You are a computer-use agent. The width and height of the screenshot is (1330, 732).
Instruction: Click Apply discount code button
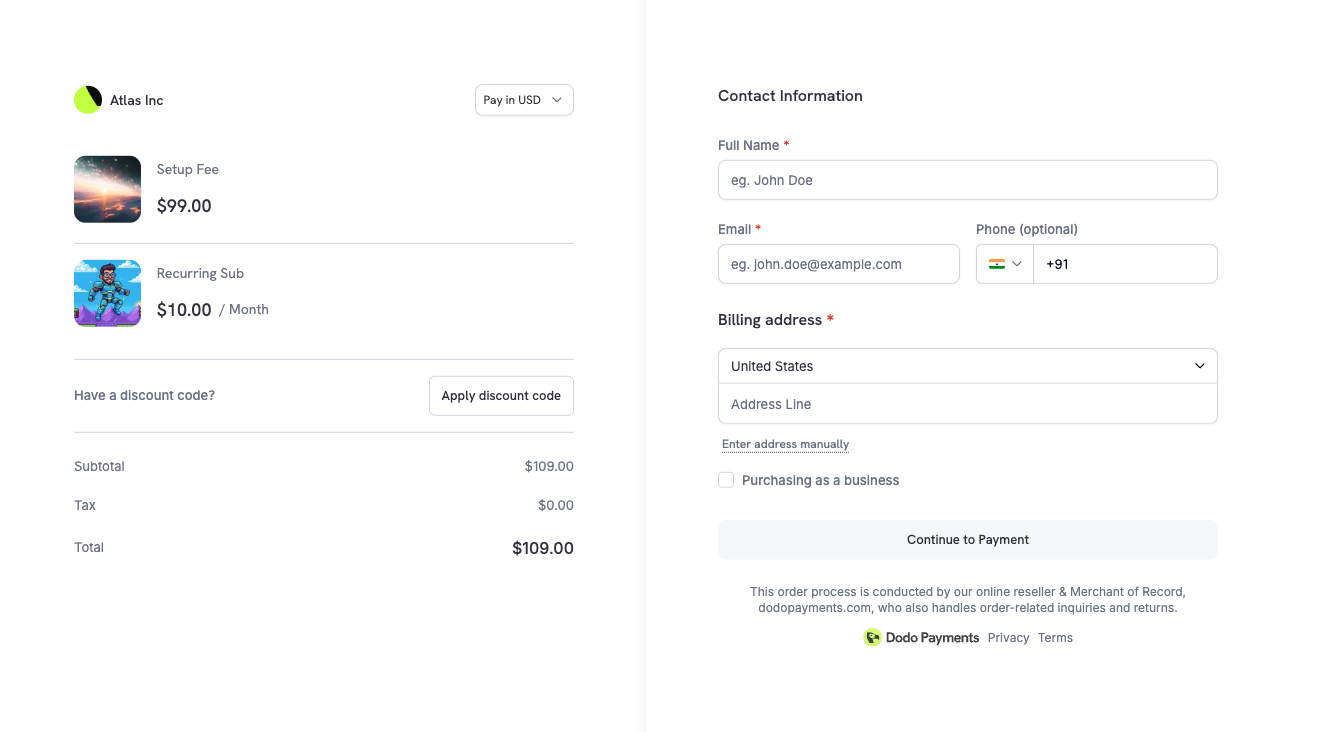click(501, 396)
